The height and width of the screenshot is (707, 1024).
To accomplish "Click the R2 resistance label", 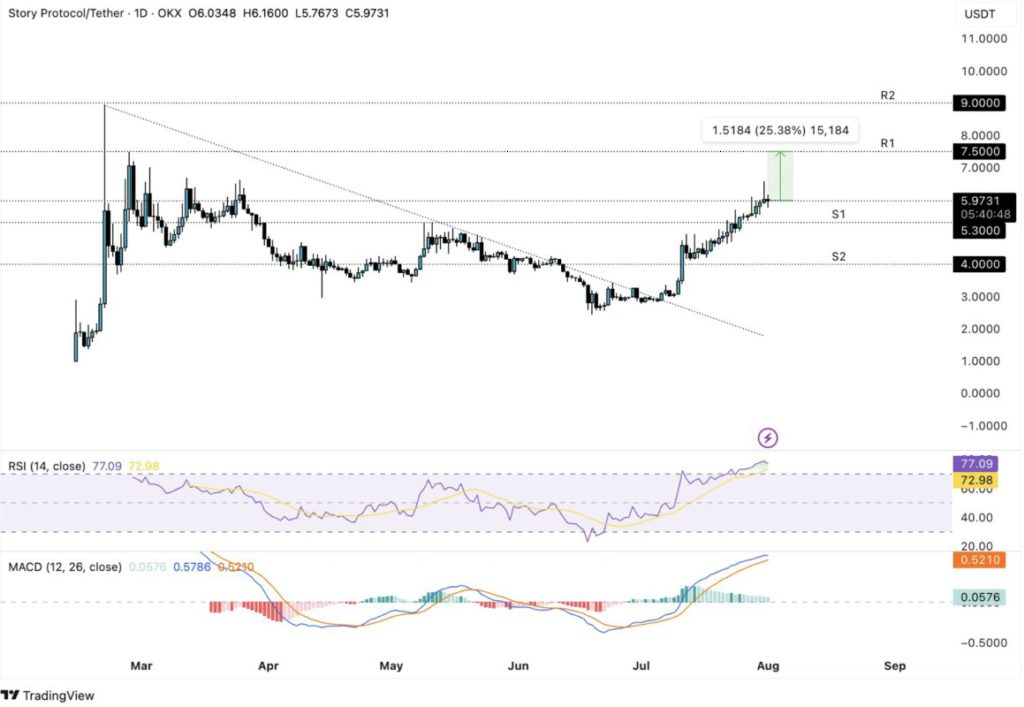I will (887, 95).
